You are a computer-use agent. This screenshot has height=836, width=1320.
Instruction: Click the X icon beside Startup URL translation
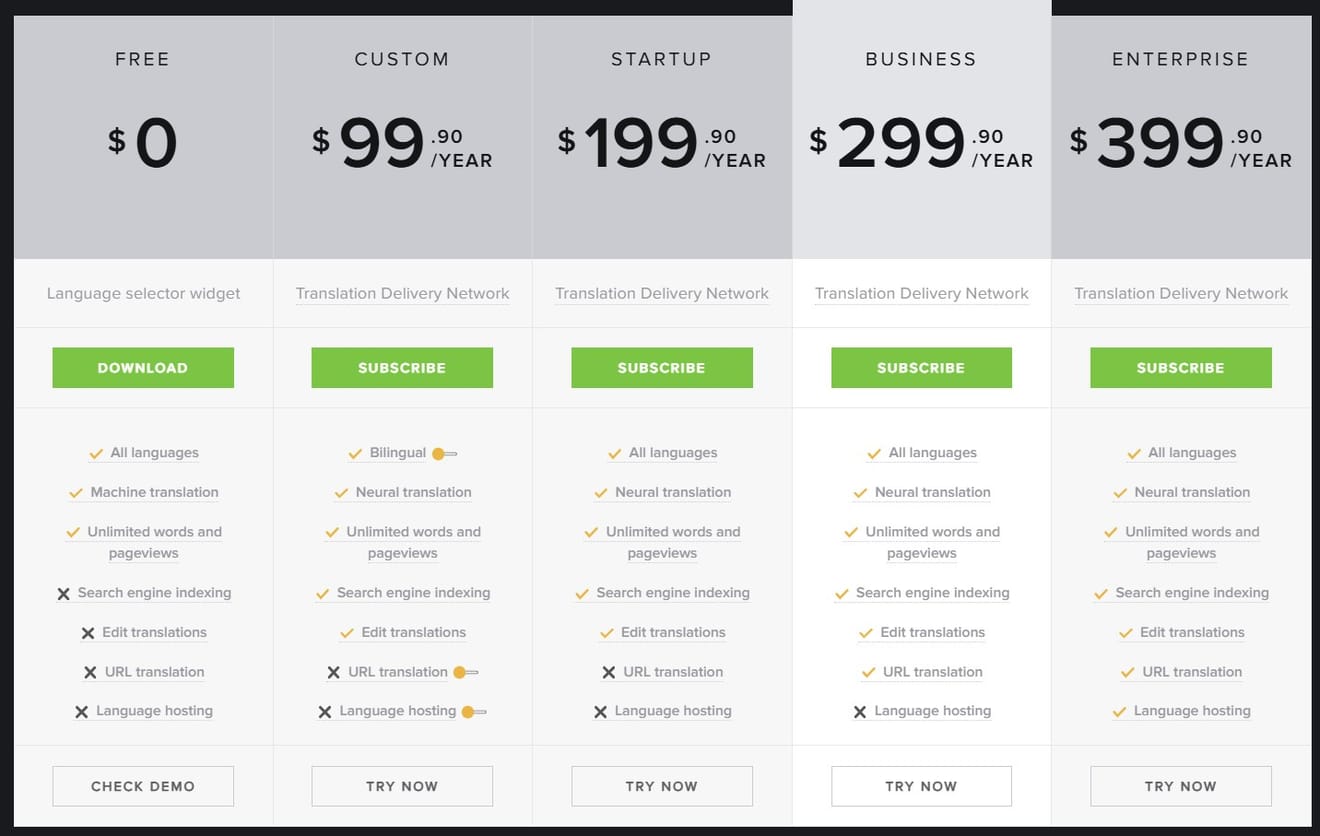click(x=608, y=673)
